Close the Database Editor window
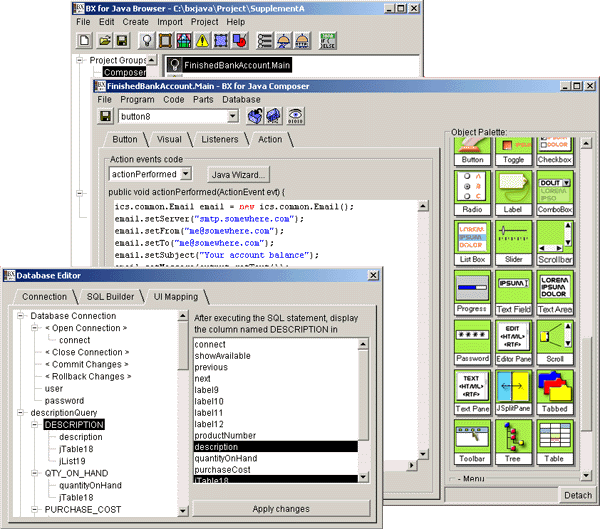This screenshot has width=600, height=529. click(373, 275)
